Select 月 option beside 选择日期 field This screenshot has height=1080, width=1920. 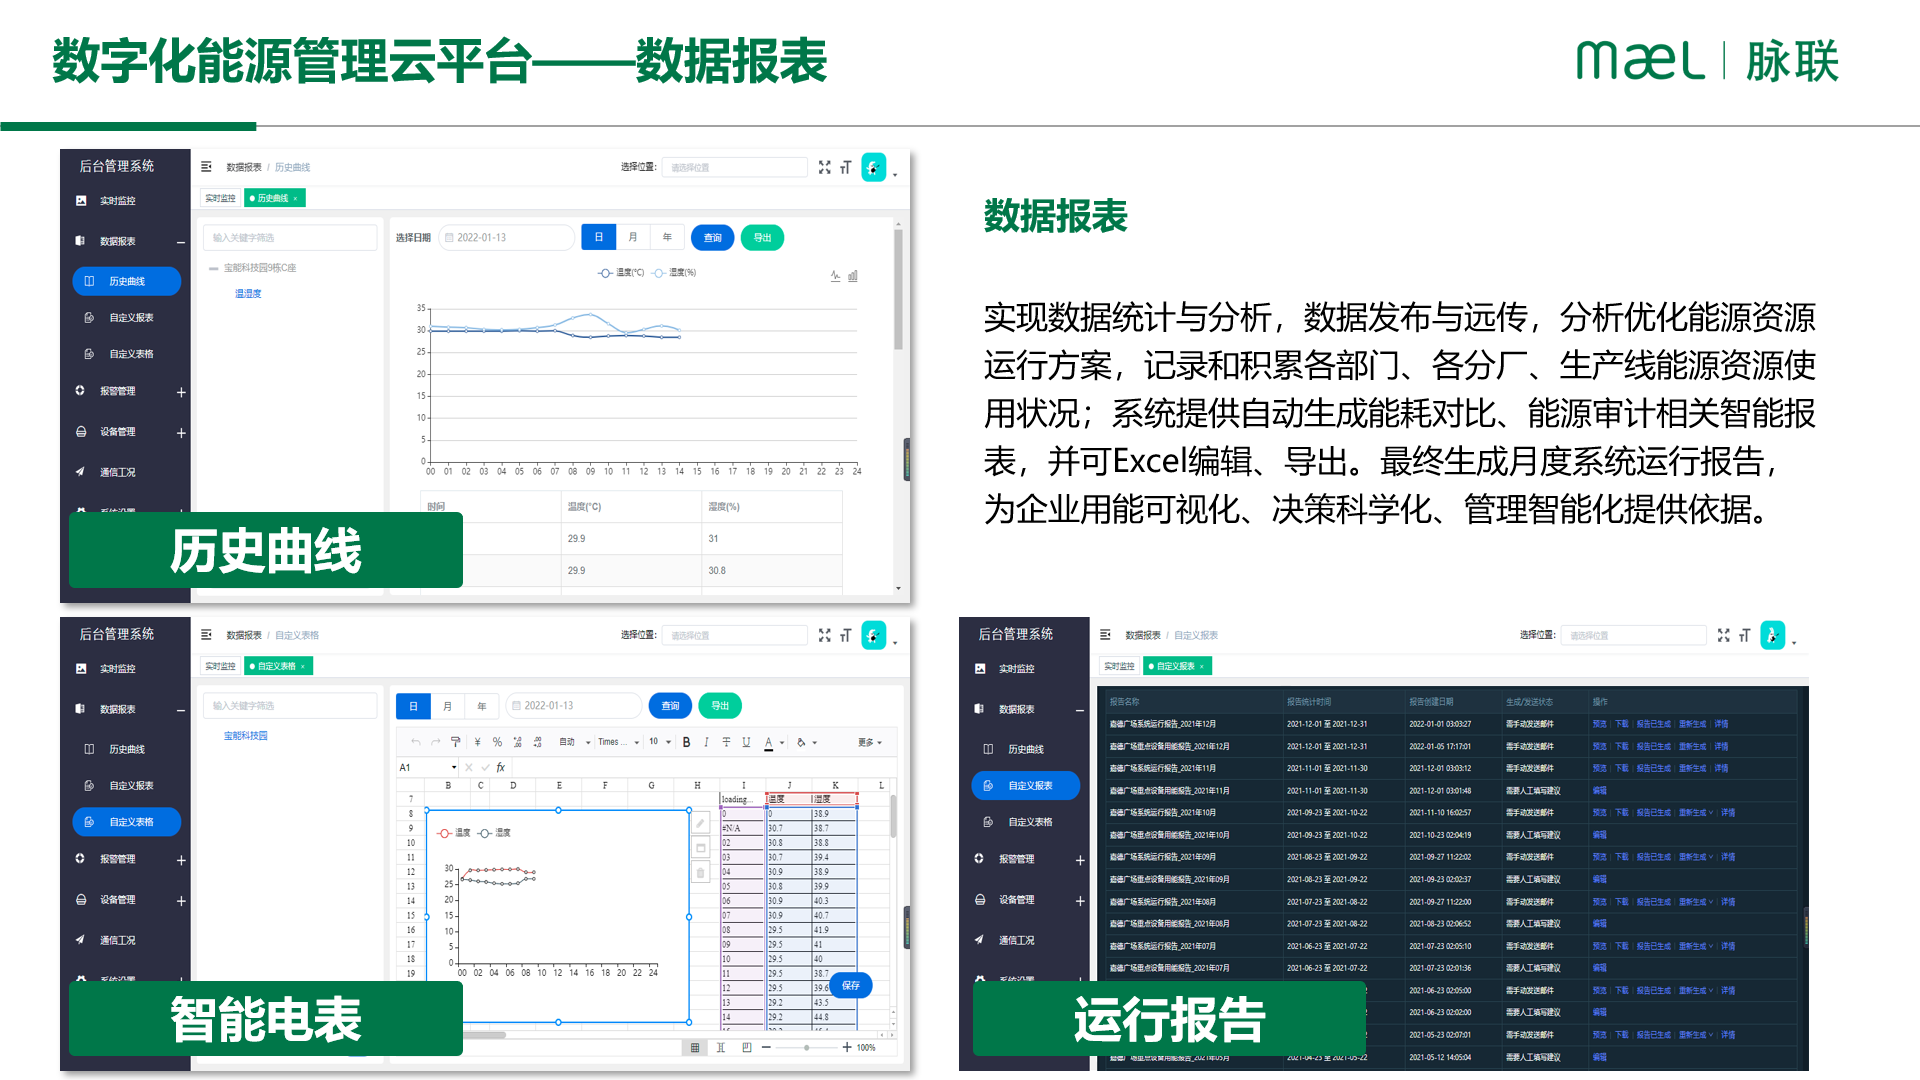633,238
